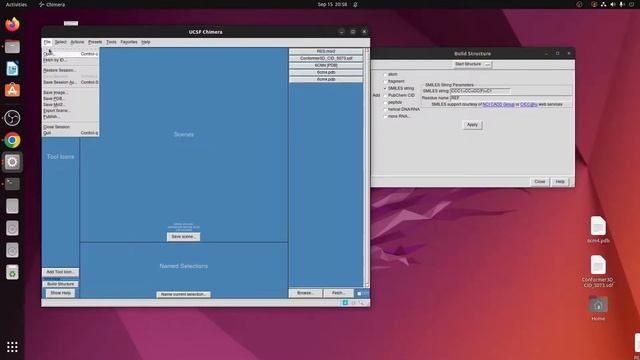Open the Presets menu

pyautogui.click(x=95, y=42)
